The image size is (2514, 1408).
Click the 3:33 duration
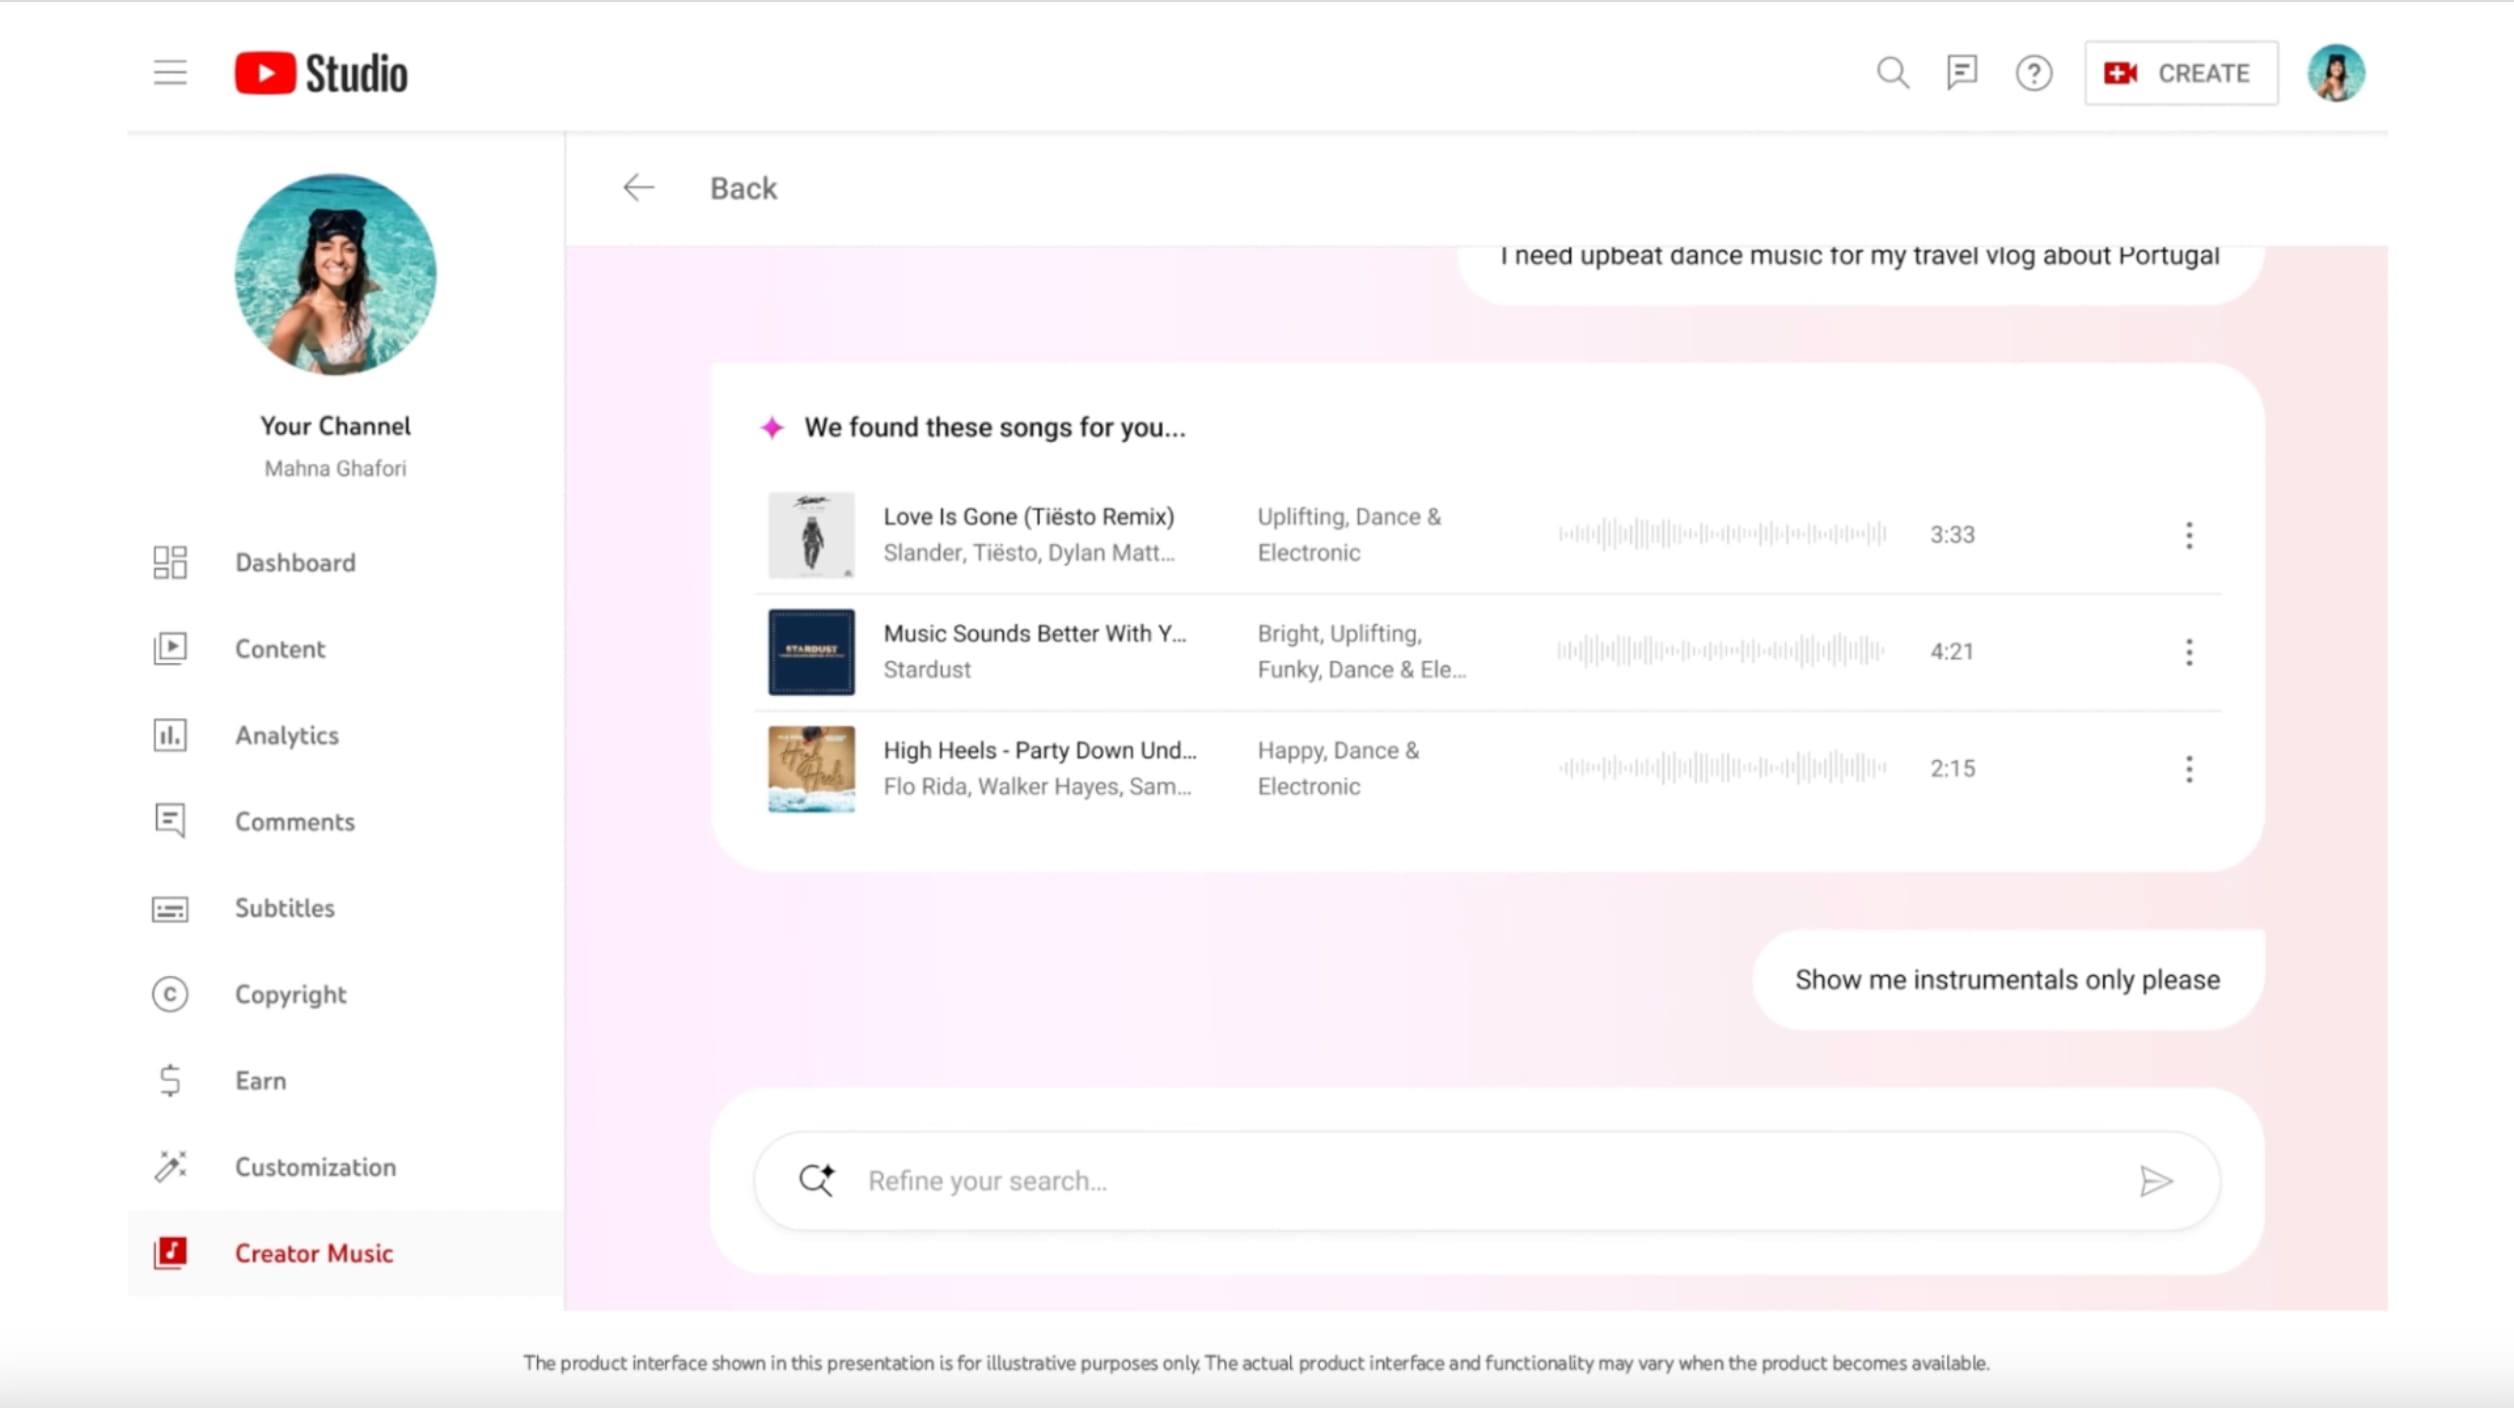coord(1952,535)
